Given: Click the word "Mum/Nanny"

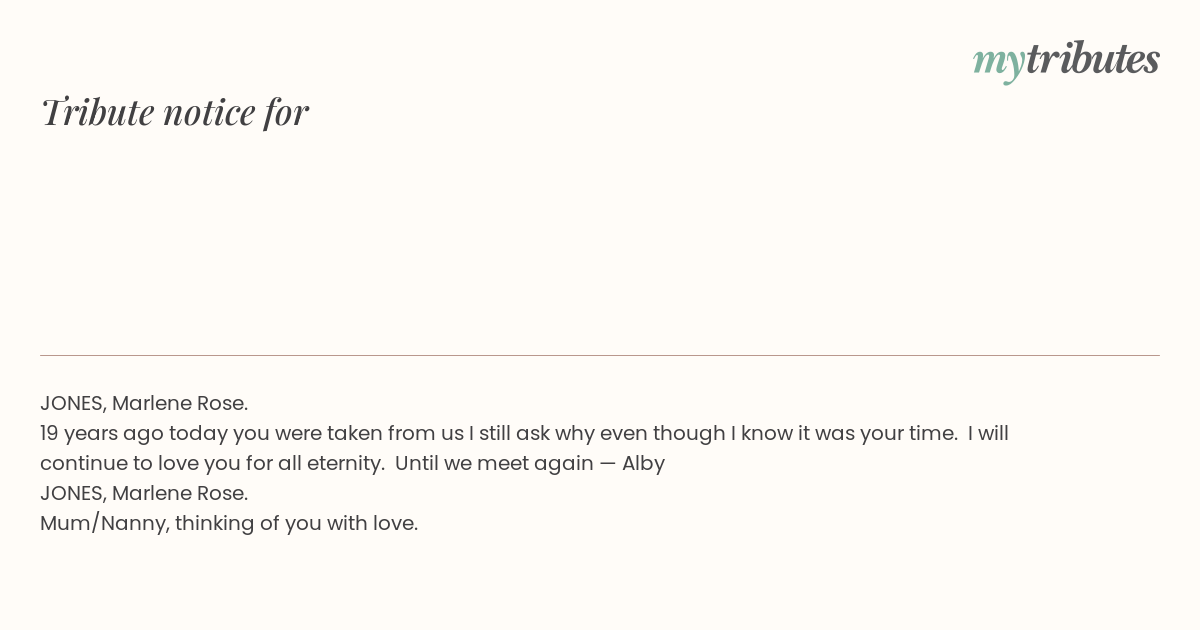Looking at the screenshot, I should (x=104, y=524).
